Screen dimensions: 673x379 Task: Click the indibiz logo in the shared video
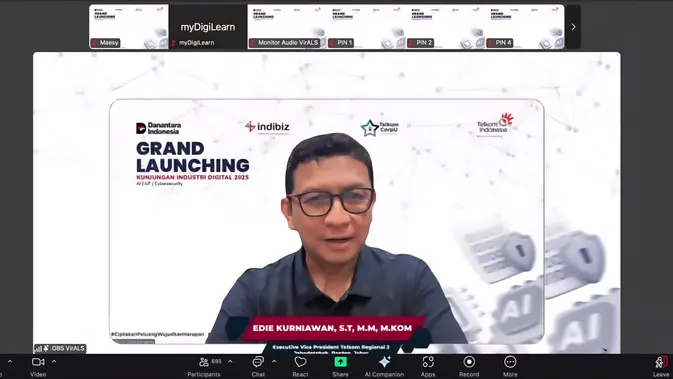tap(267, 127)
